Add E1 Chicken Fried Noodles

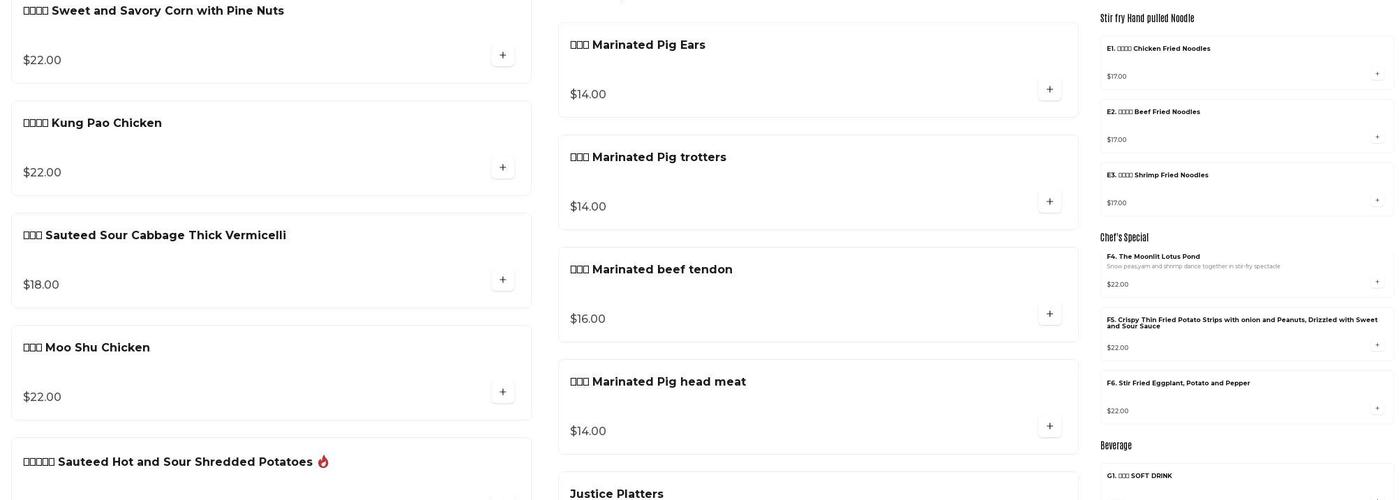coord(1377,74)
